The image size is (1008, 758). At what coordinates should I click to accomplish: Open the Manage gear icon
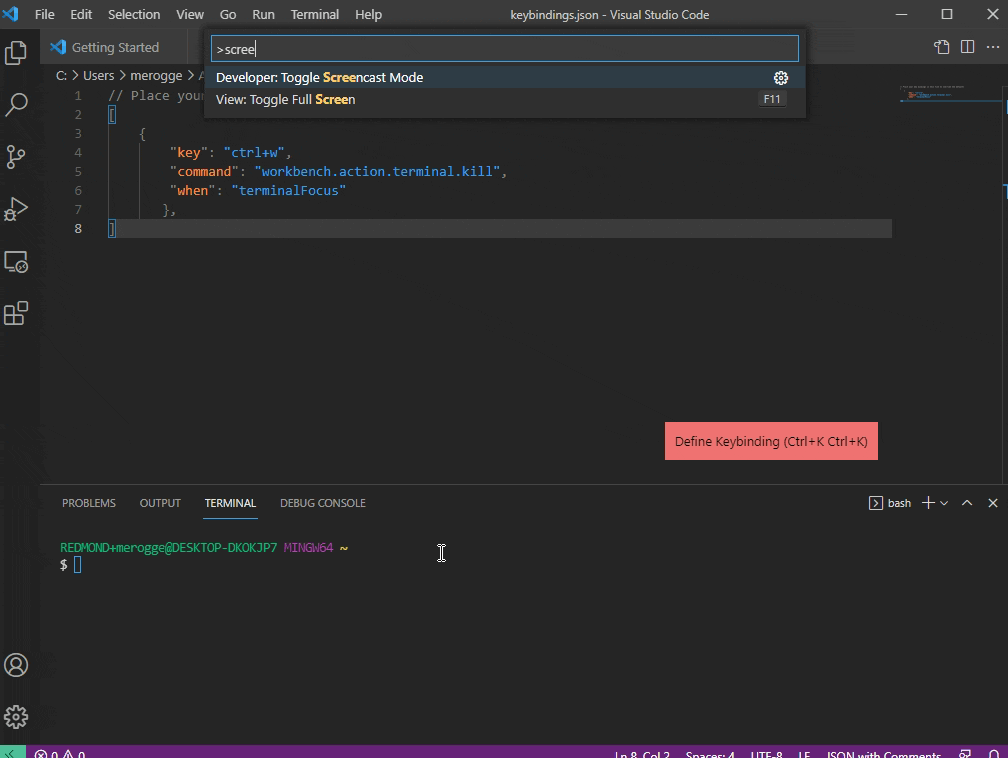pos(15,717)
